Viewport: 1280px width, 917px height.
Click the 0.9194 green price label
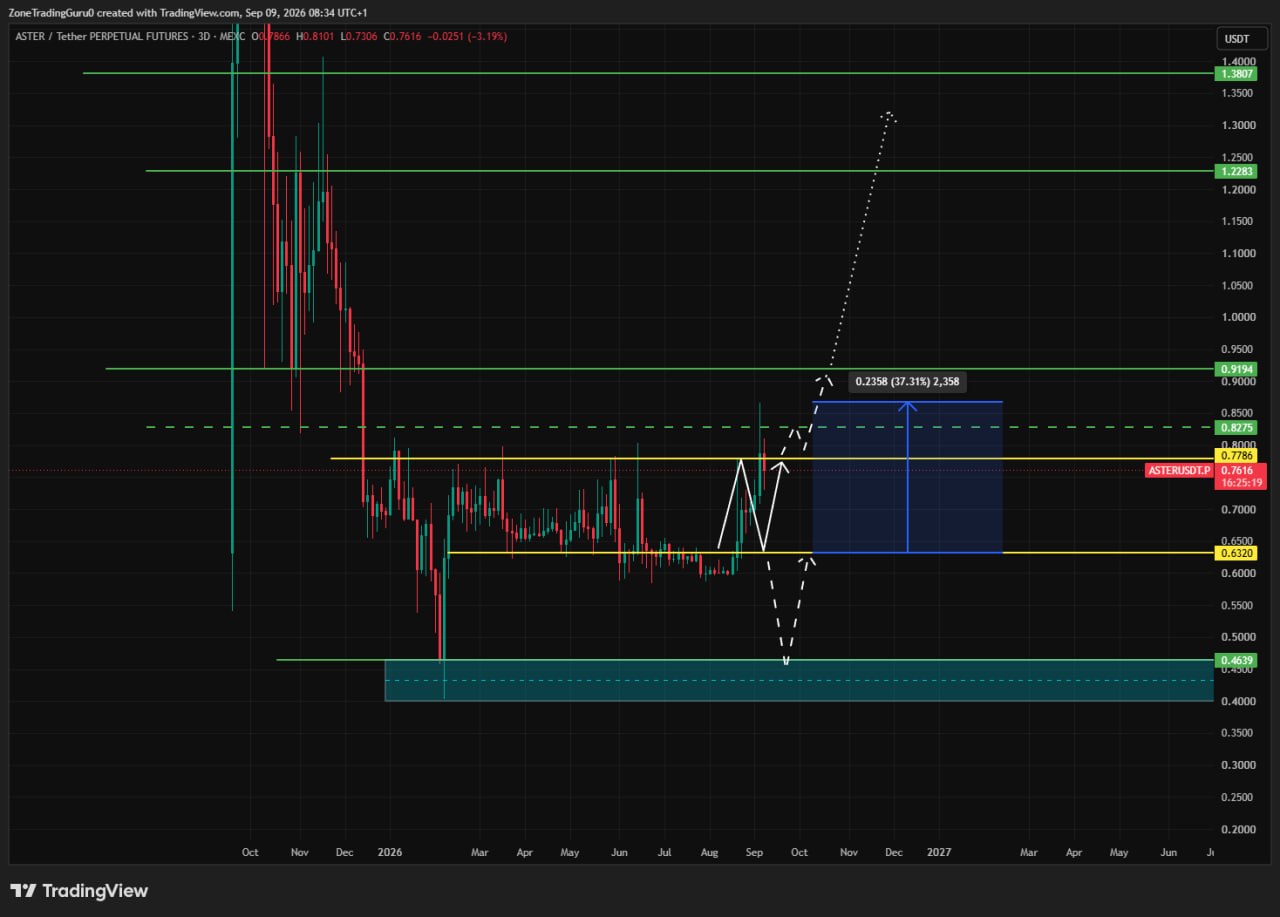1234,369
